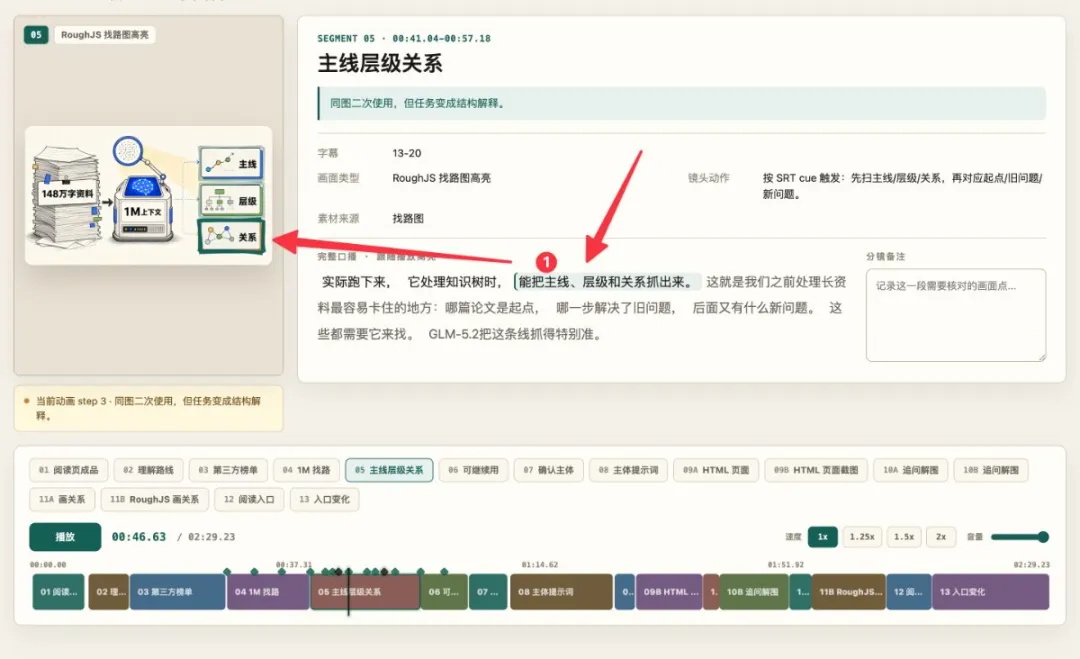Select segment chip 09B HTML 页面截图

(816, 470)
